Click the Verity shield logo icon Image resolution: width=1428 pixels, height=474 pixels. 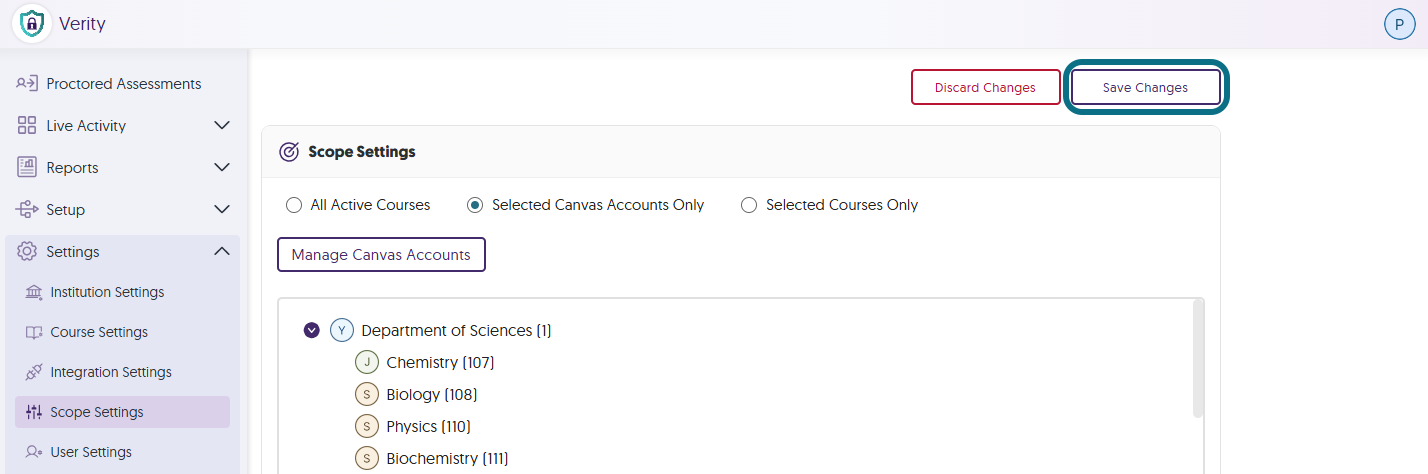(x=32, y=24)
